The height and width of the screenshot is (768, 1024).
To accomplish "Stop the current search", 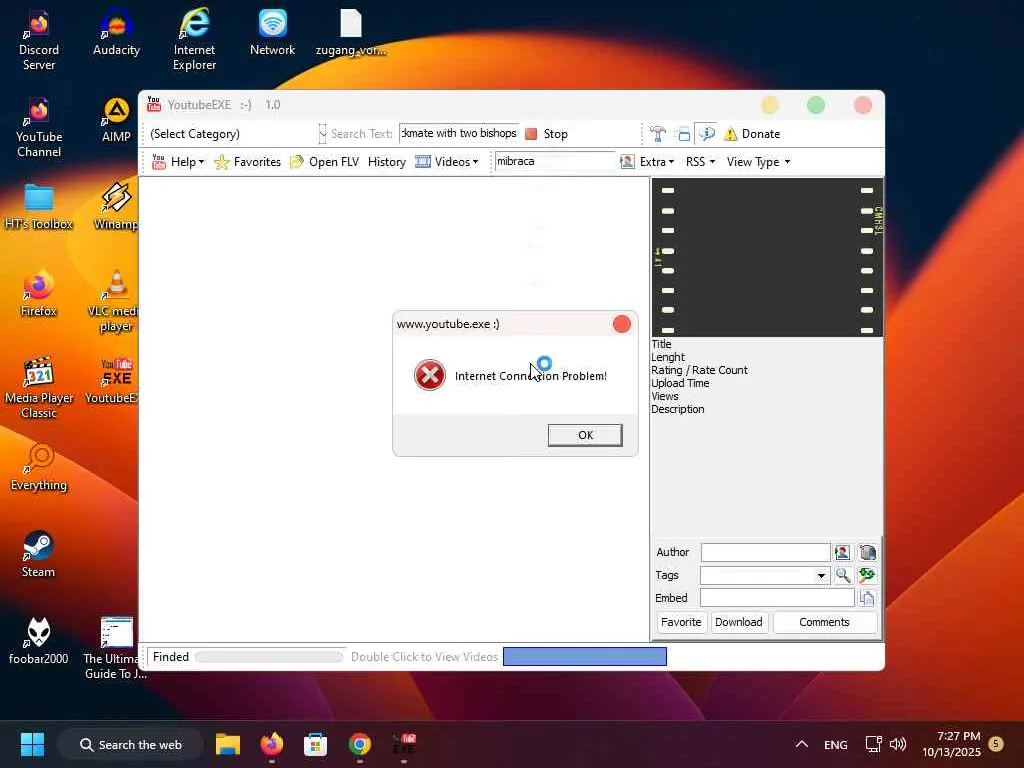I will (x=547, y=134).
